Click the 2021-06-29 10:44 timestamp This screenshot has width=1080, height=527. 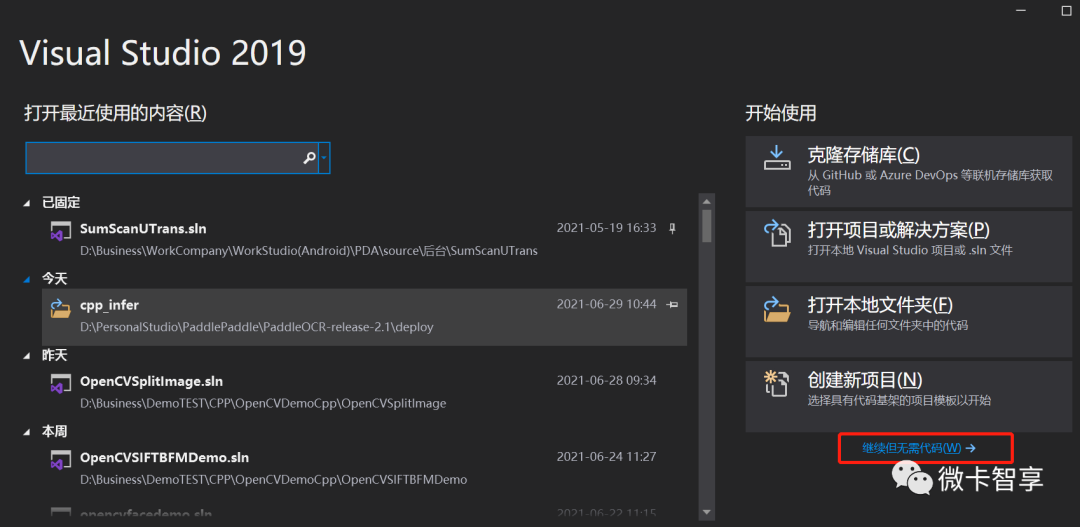[606, 304]
